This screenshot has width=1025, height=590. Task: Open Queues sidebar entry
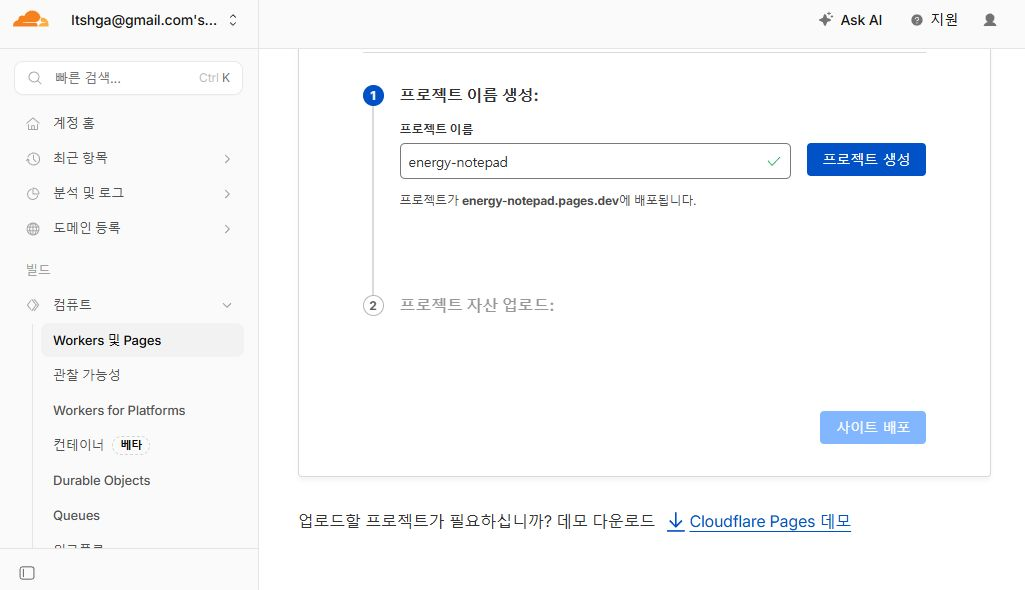[76, 516]
